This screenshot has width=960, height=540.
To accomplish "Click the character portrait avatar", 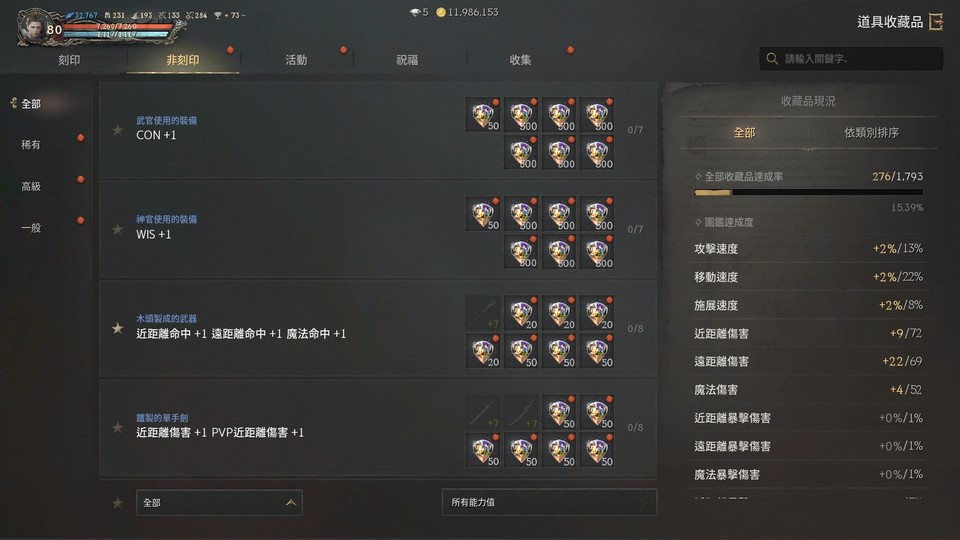I will coord(34,28).
